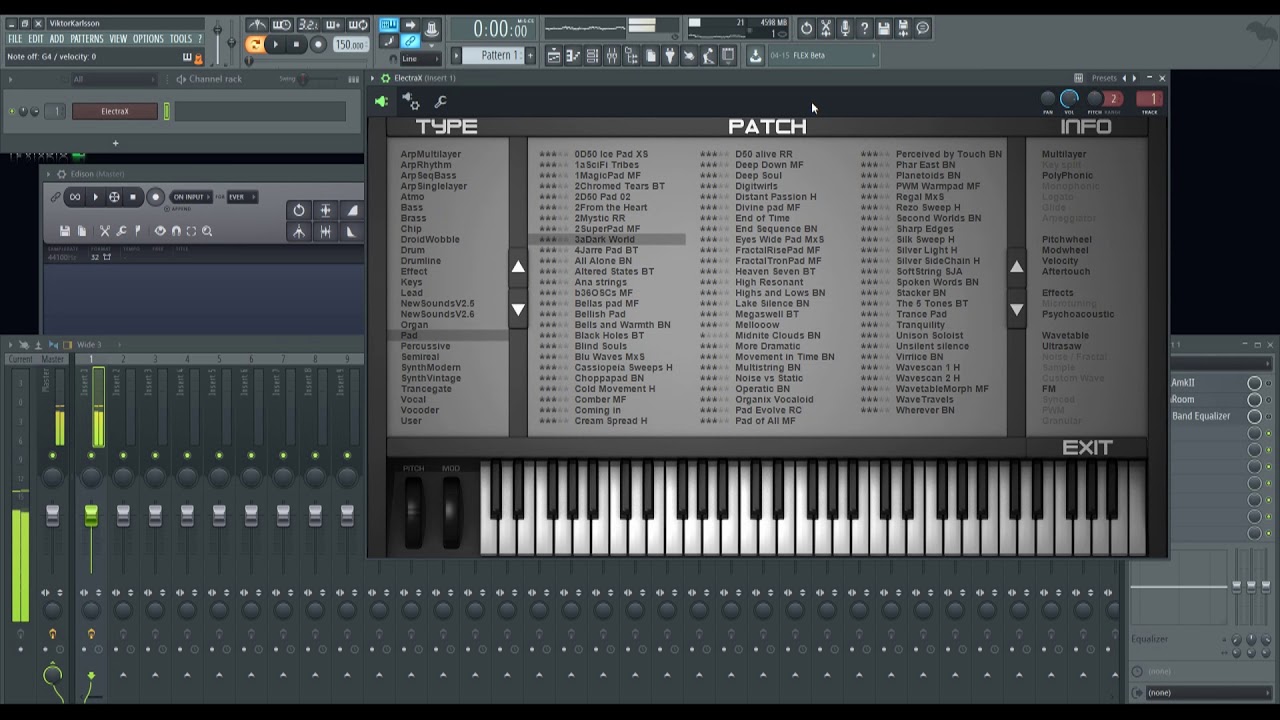The image size is (1280, 720).
Task: Toggle wait for input to start
Action: click(282, 26)
